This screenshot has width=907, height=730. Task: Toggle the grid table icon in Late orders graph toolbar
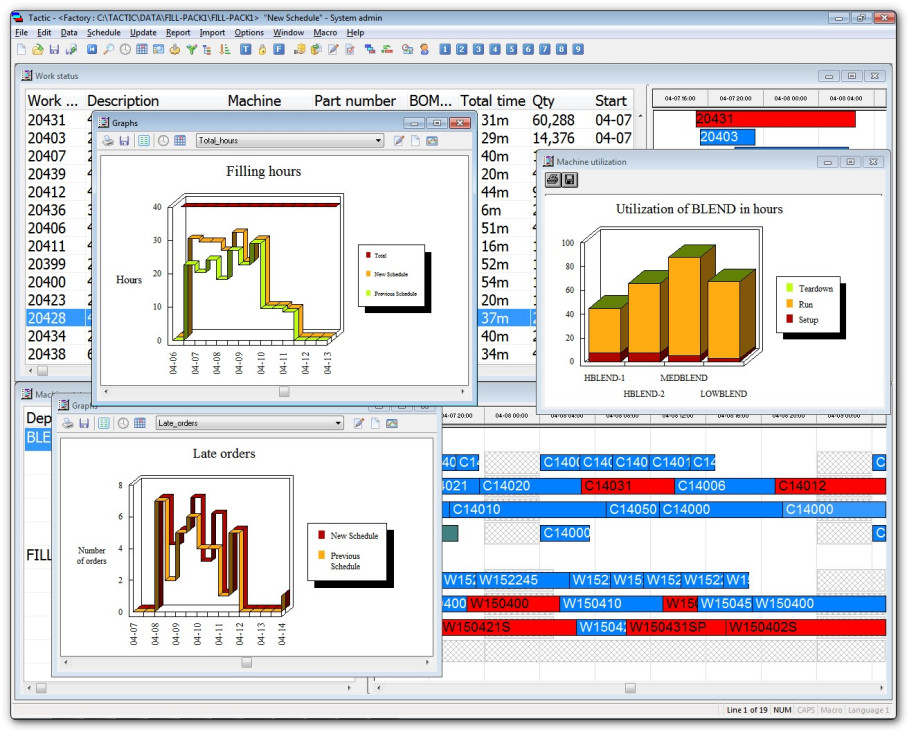140,423
